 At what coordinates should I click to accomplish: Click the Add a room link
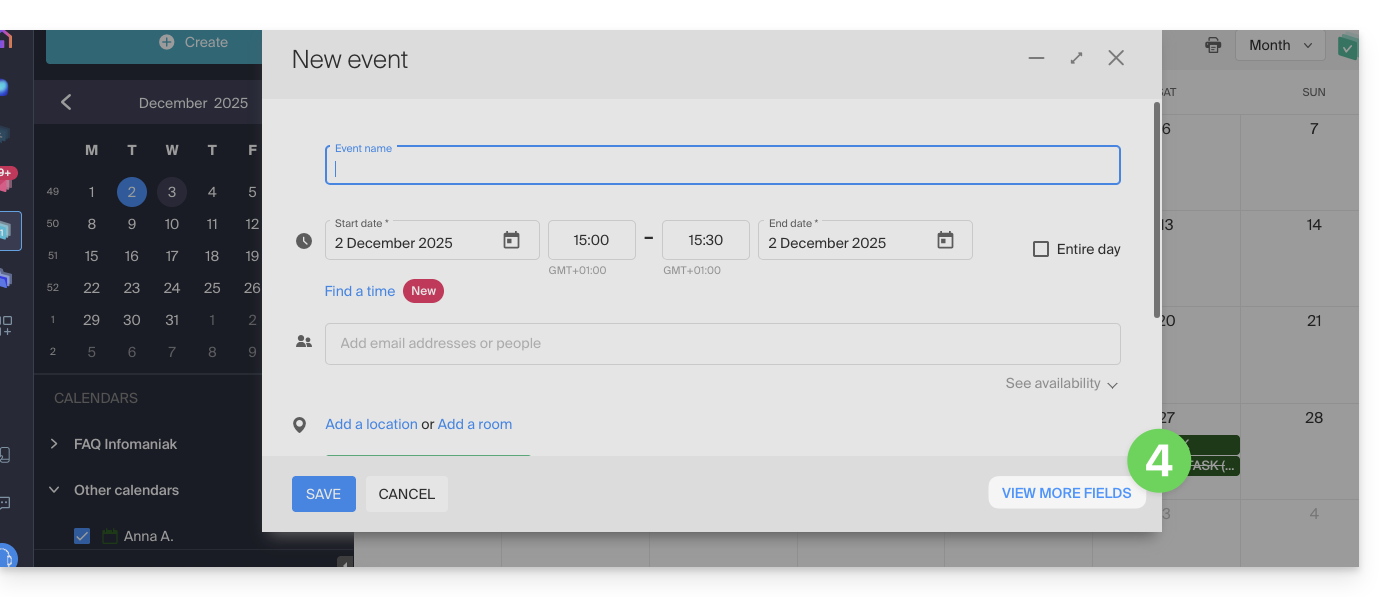click(474, 424)
